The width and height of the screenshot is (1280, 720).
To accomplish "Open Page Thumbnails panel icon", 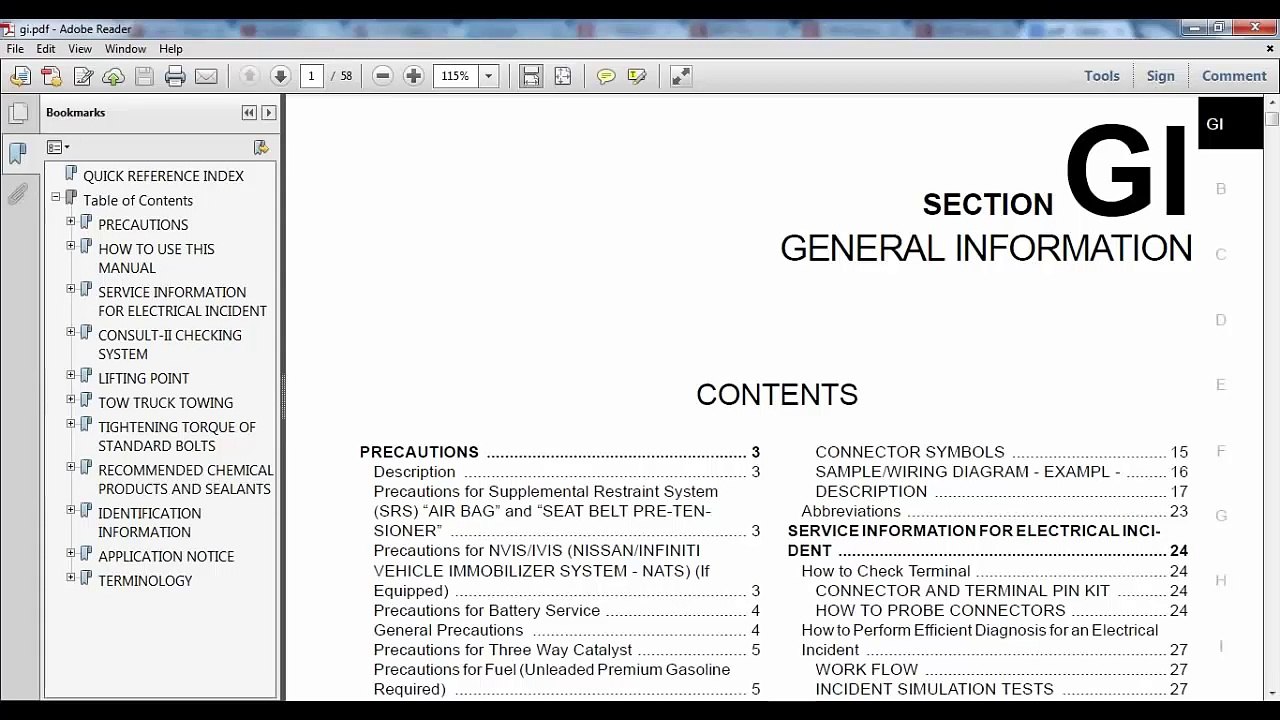I will (19, 113).
